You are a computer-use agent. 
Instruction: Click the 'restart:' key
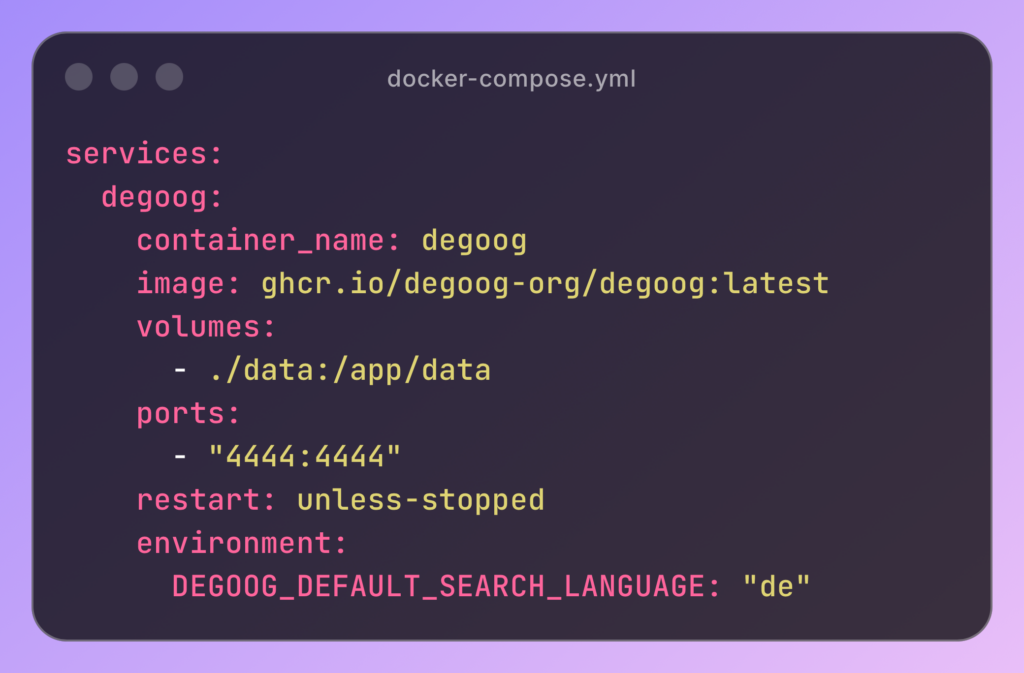206,500
